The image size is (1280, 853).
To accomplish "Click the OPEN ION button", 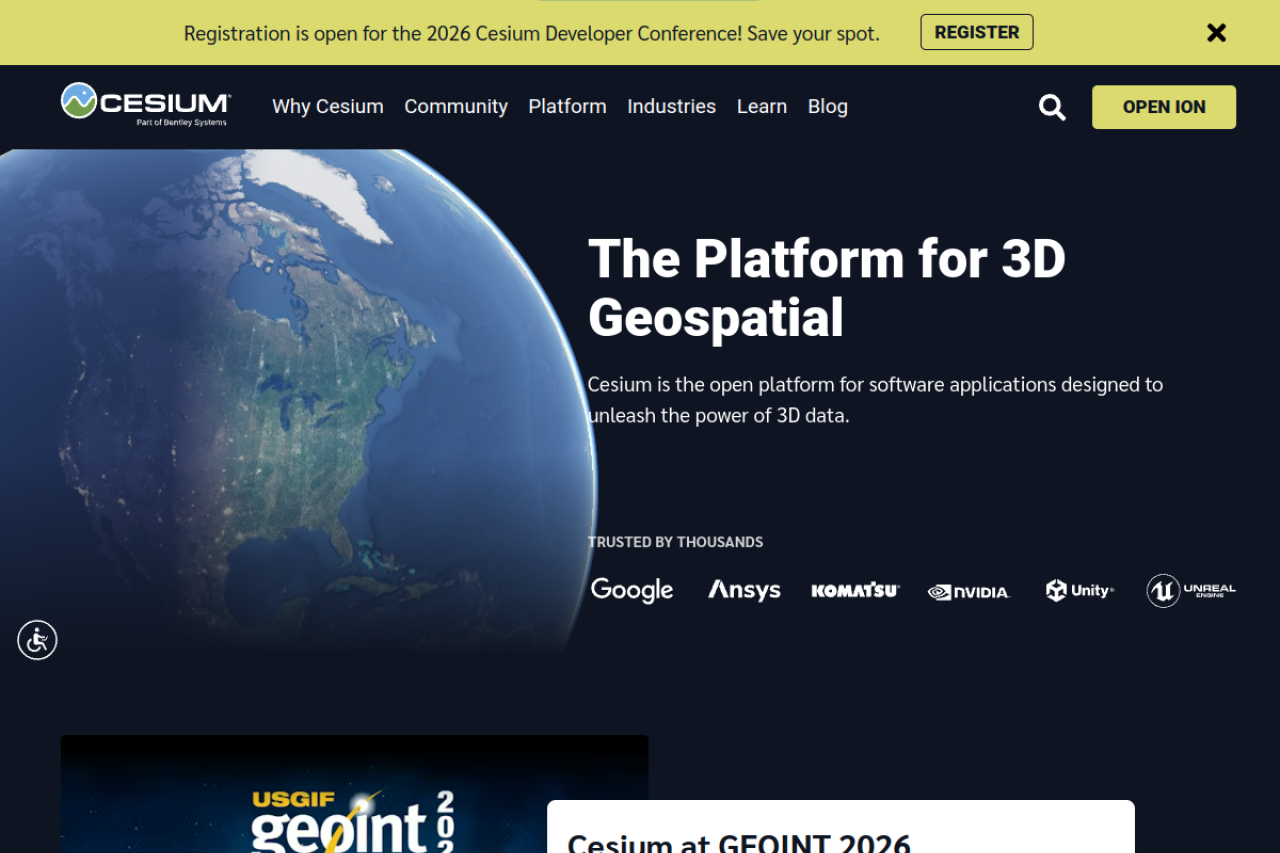I will (x=1164, y=107).
